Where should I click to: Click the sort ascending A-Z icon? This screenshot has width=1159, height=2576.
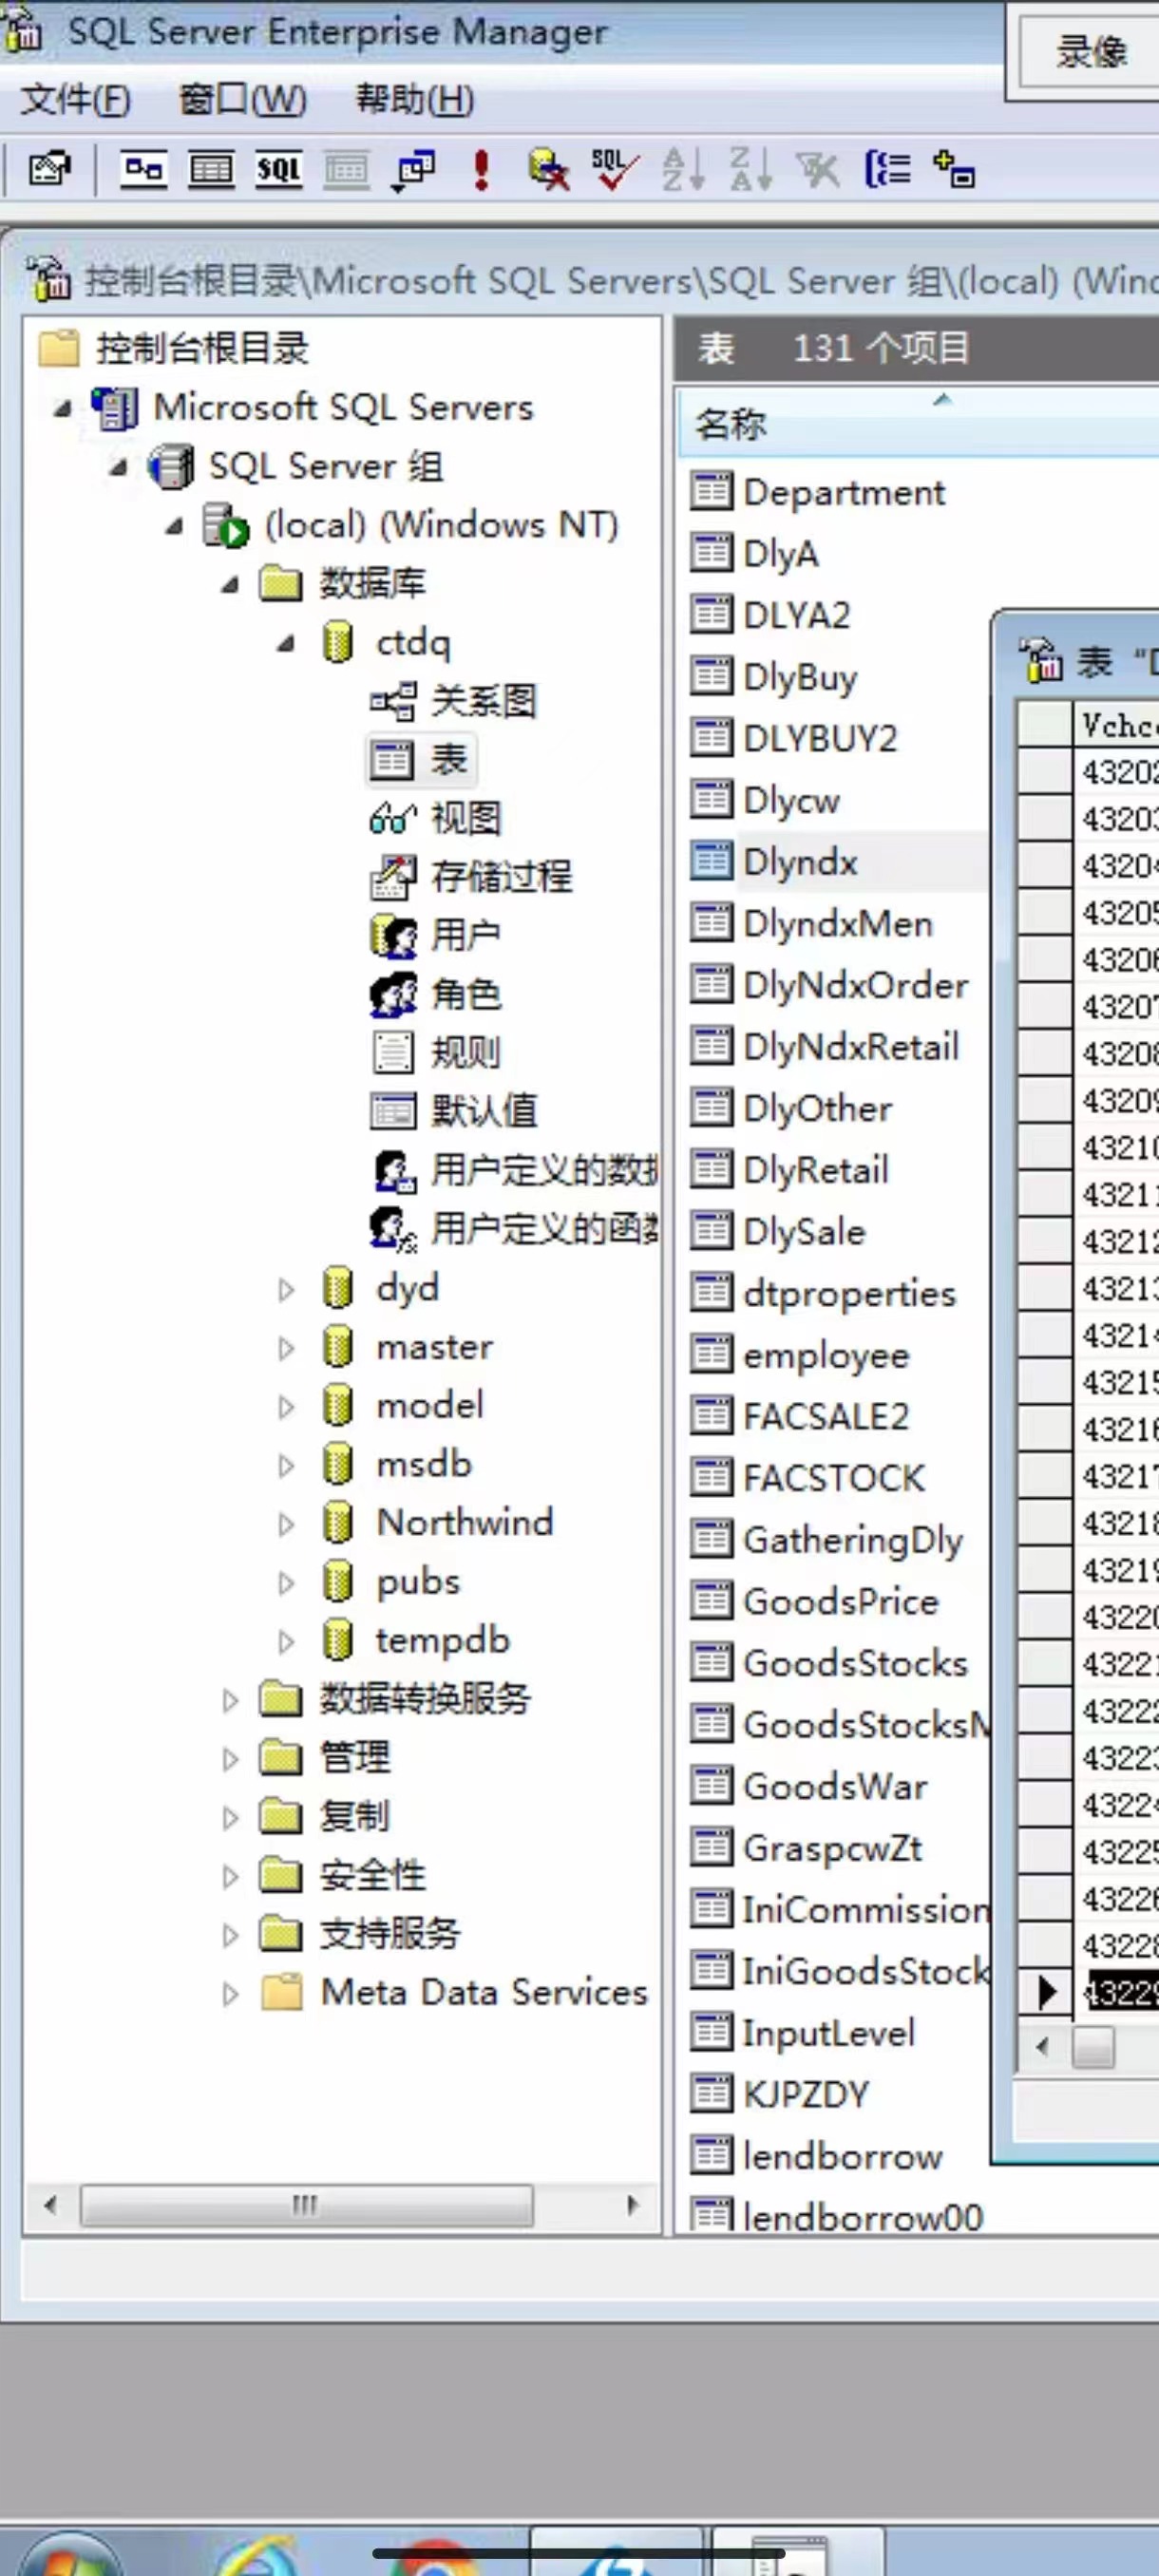click(684, 170)
